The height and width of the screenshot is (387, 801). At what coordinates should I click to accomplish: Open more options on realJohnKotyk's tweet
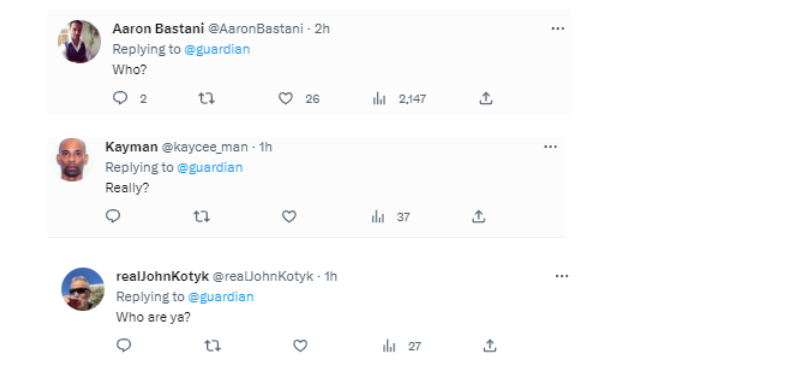coord(561,276)
